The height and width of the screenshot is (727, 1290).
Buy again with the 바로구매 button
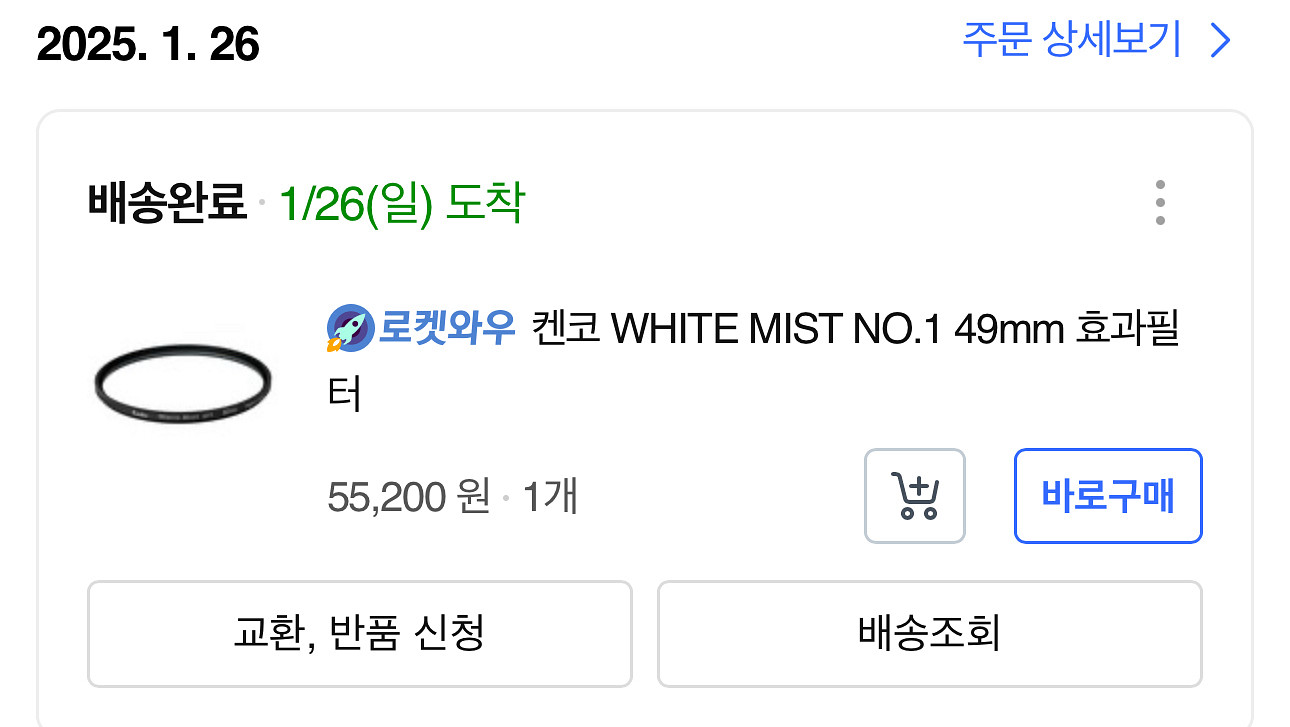(x=1108, y=496)
